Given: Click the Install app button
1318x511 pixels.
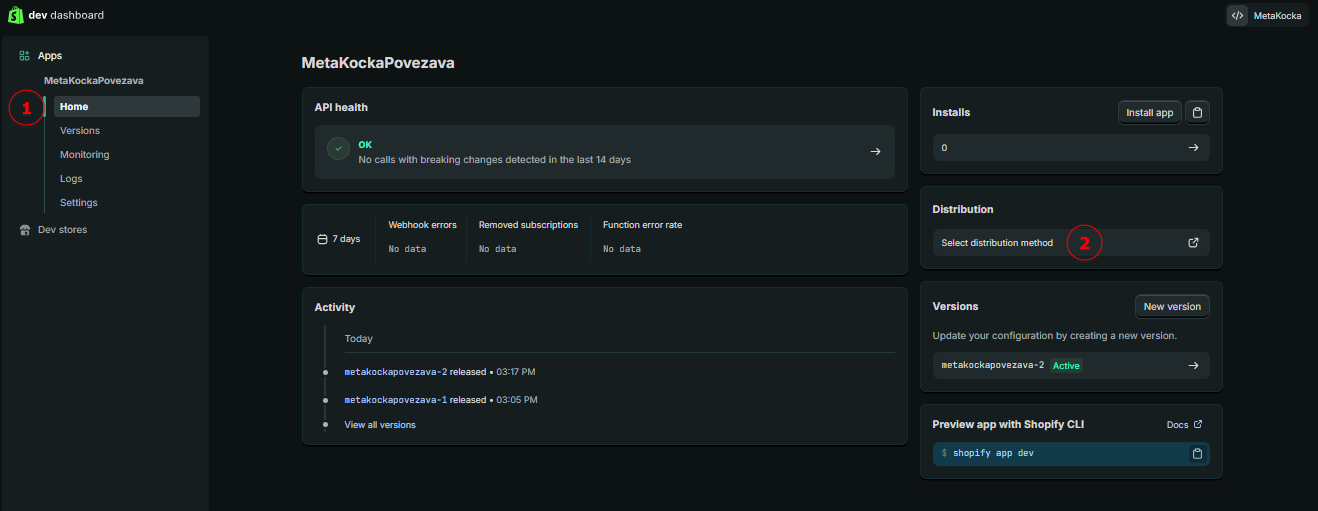Looking at the screenshot, I should [x=1149, y=112].
